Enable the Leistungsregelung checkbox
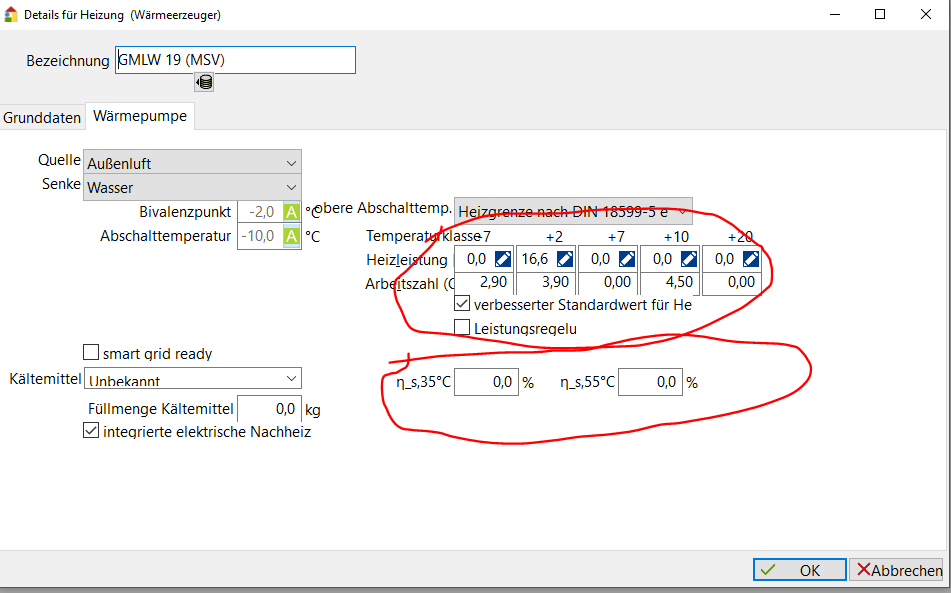Image resolution: width=951 pixels, height=593 pixels. pyautogui.click(x=462, y=328)
